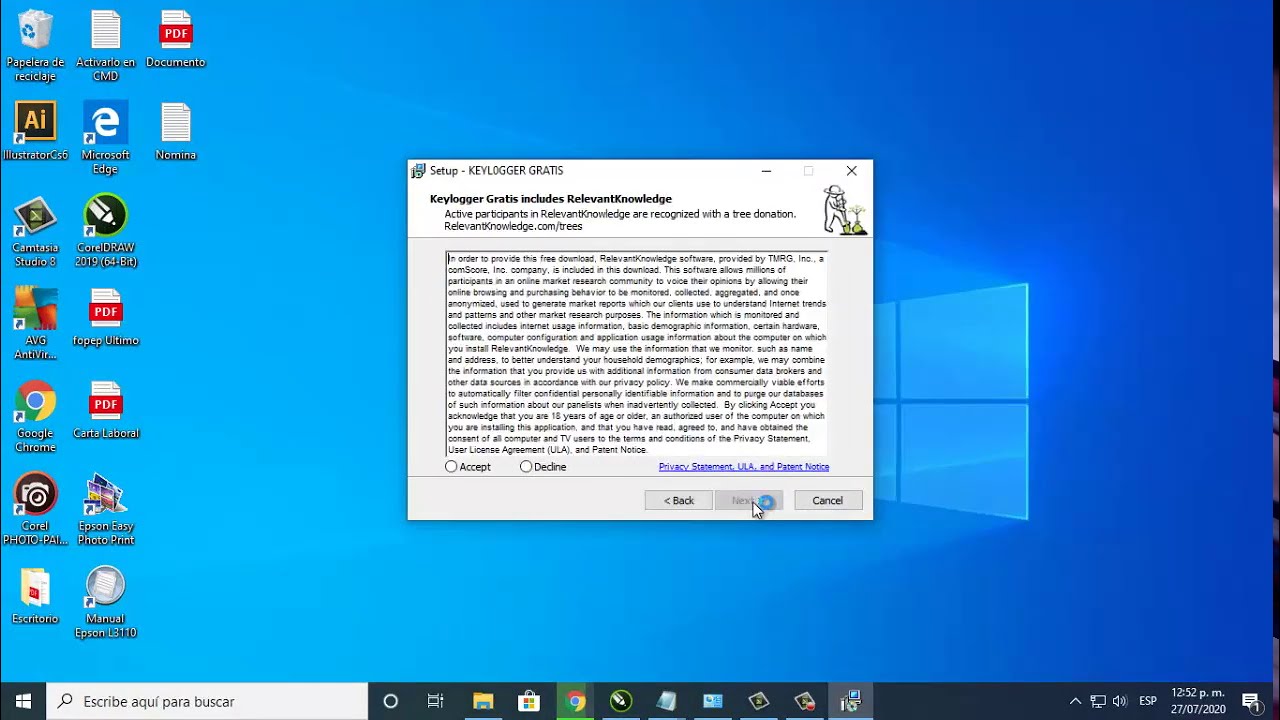The width and height of the screenshot is (1280, 720).
Task: Select the Epson Easy Photo Print shortcut
Action: click(x=105, y=510)
